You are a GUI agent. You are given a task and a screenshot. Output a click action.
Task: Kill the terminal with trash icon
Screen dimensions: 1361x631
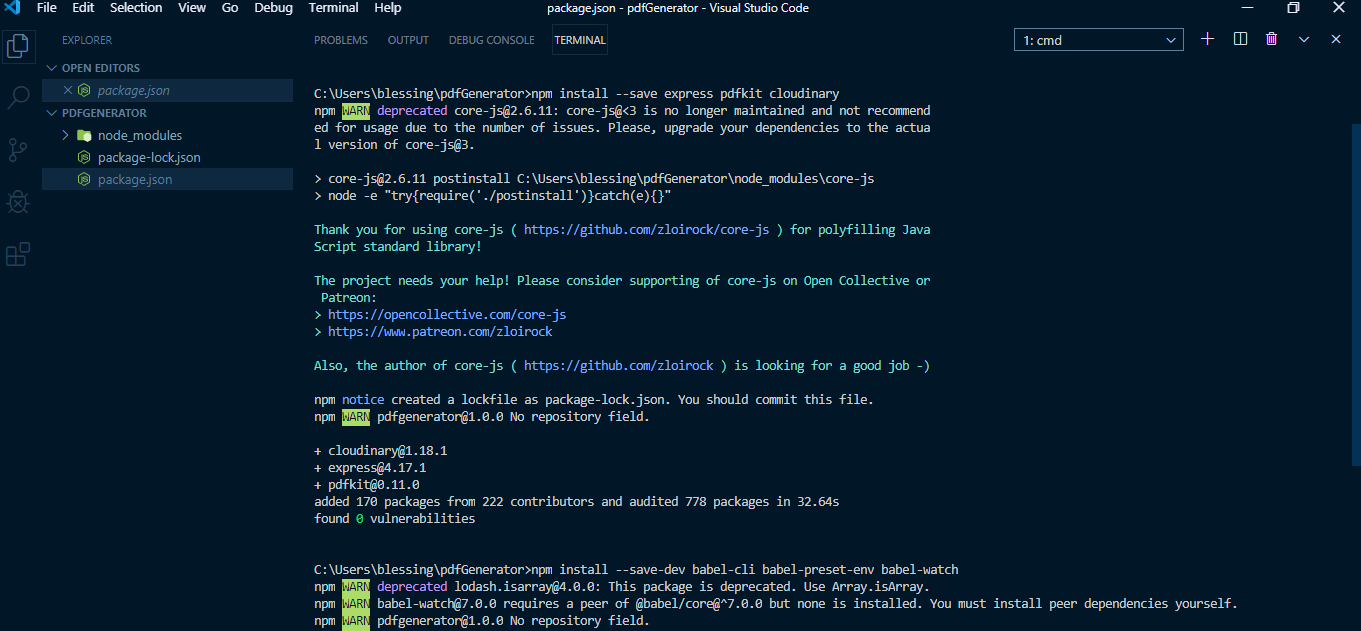pos(1271,39)
